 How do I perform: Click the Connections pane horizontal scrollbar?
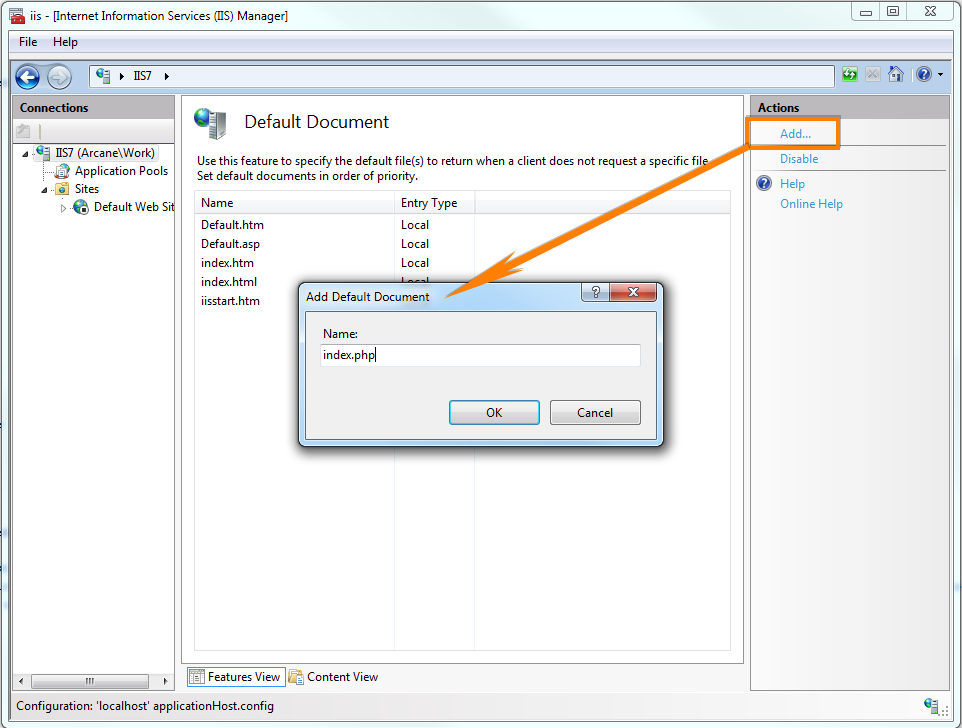(95, 681)
